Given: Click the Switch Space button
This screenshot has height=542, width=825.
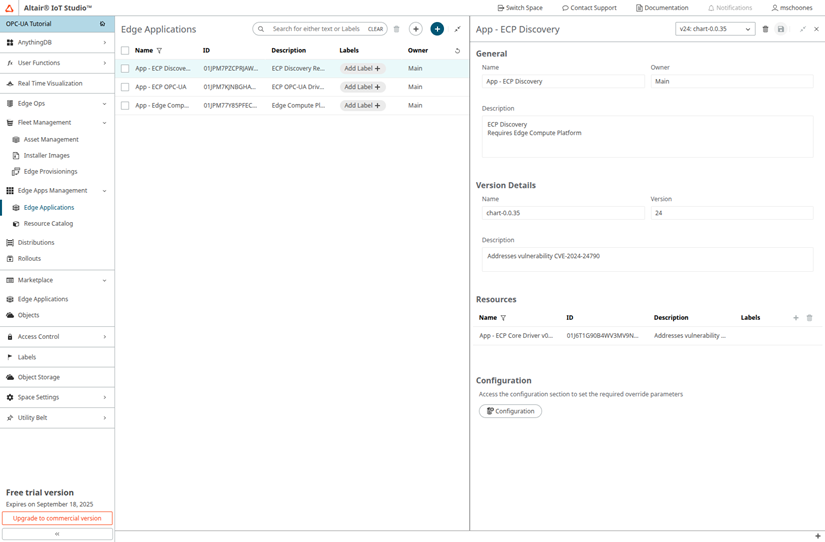Looking at the screenshot, I should pyautogui.click(x=520, y=8).
